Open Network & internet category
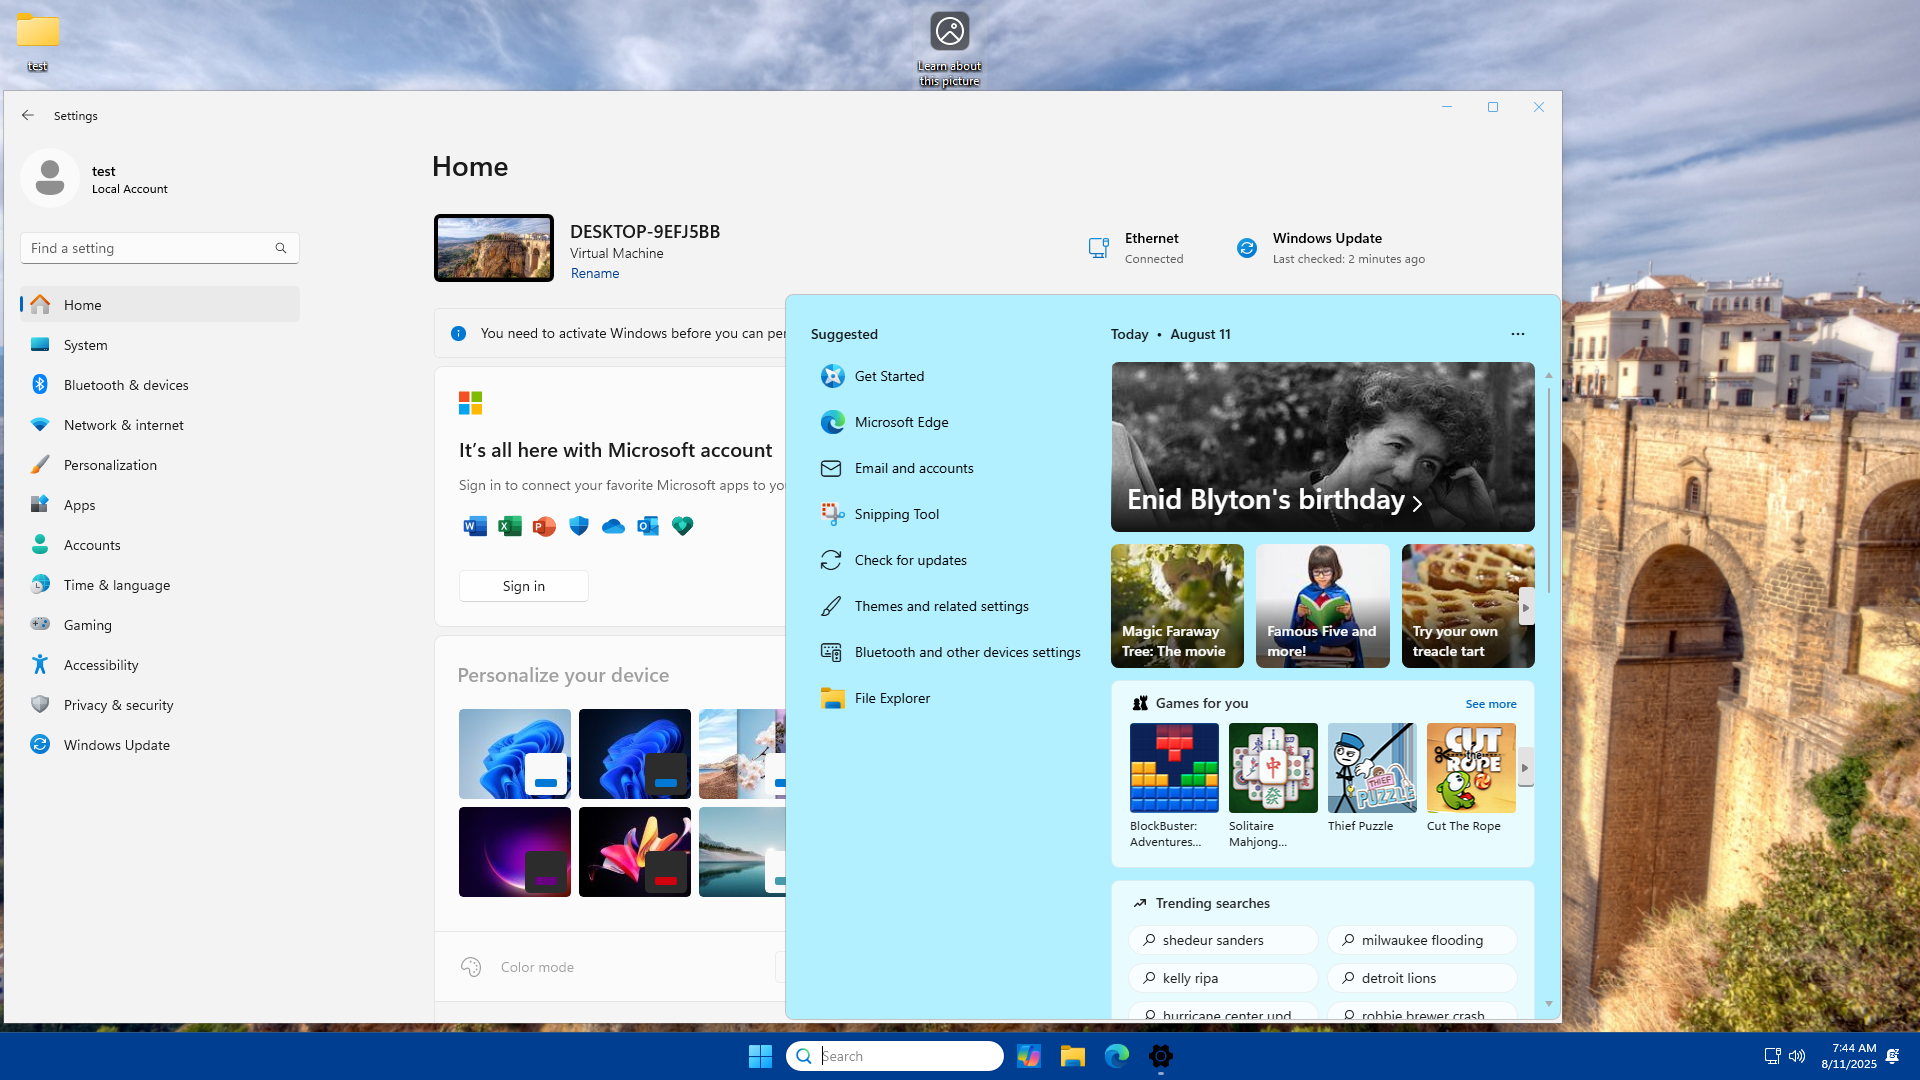The height and width of the screenshot is (1080, 1920). [160, 425]
